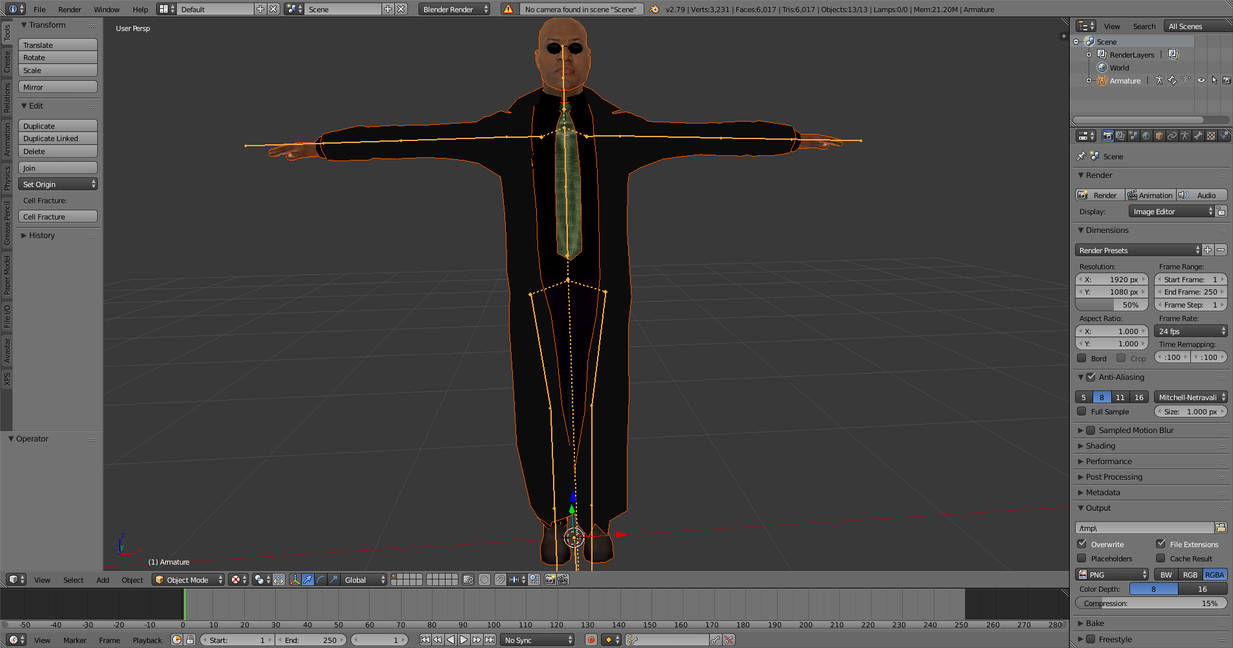The width and height of the screenshot is (1233, 648).
Task: Click the Duplicate Linked button
Action: [58, 139]
